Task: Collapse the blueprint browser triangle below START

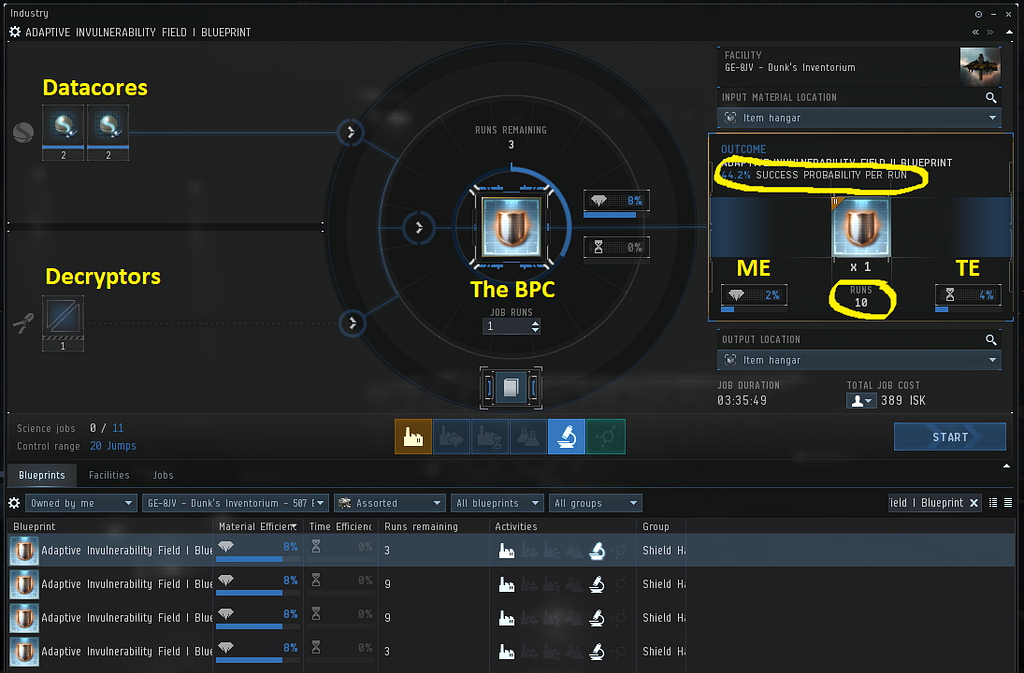Action: [x=1006, y=466]
